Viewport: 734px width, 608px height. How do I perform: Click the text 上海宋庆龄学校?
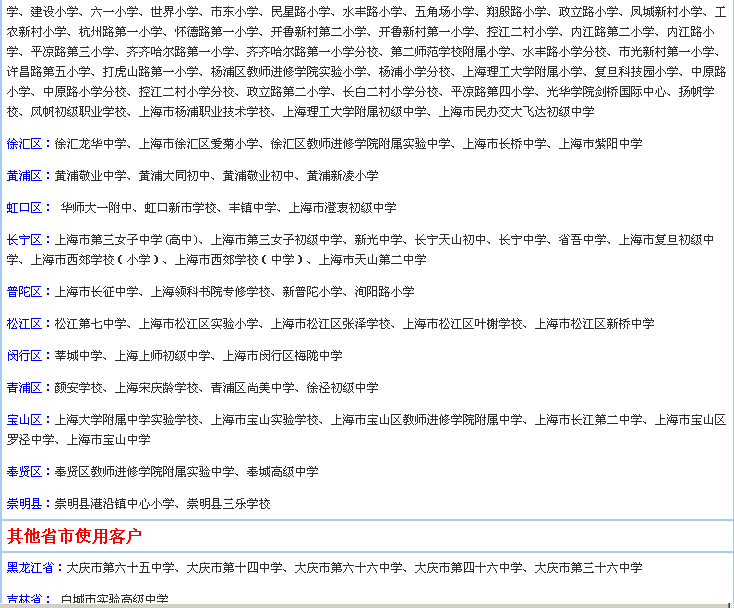[157, 388]
